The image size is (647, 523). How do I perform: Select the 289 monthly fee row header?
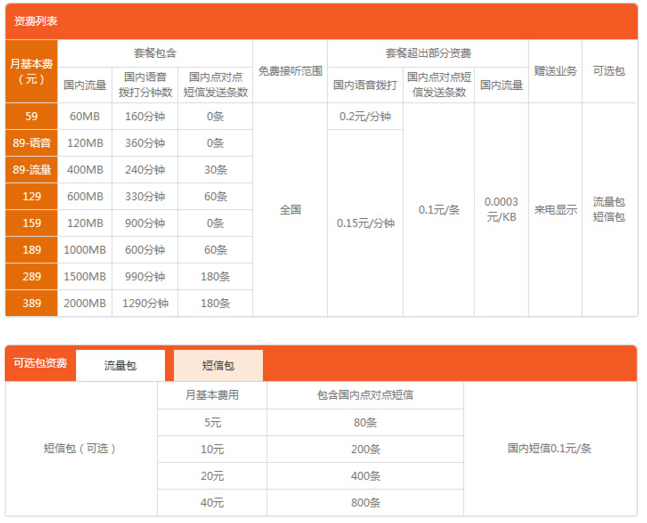(31, 277)
